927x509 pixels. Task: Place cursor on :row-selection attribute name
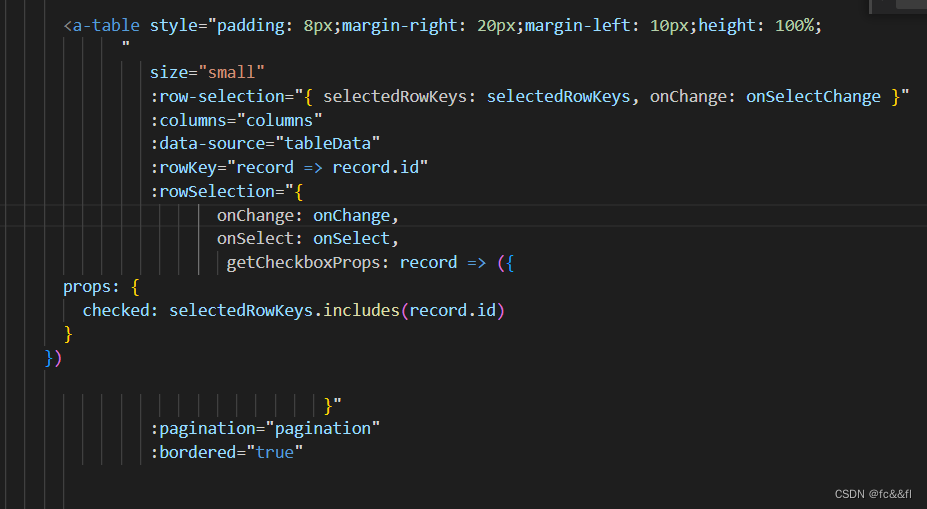click(218, 96)
